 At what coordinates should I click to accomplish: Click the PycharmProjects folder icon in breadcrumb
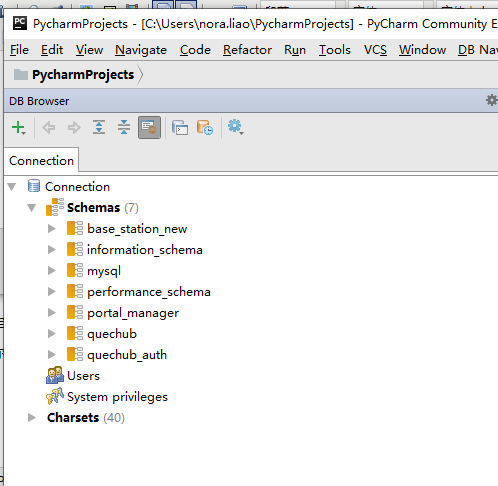point(21,75)
